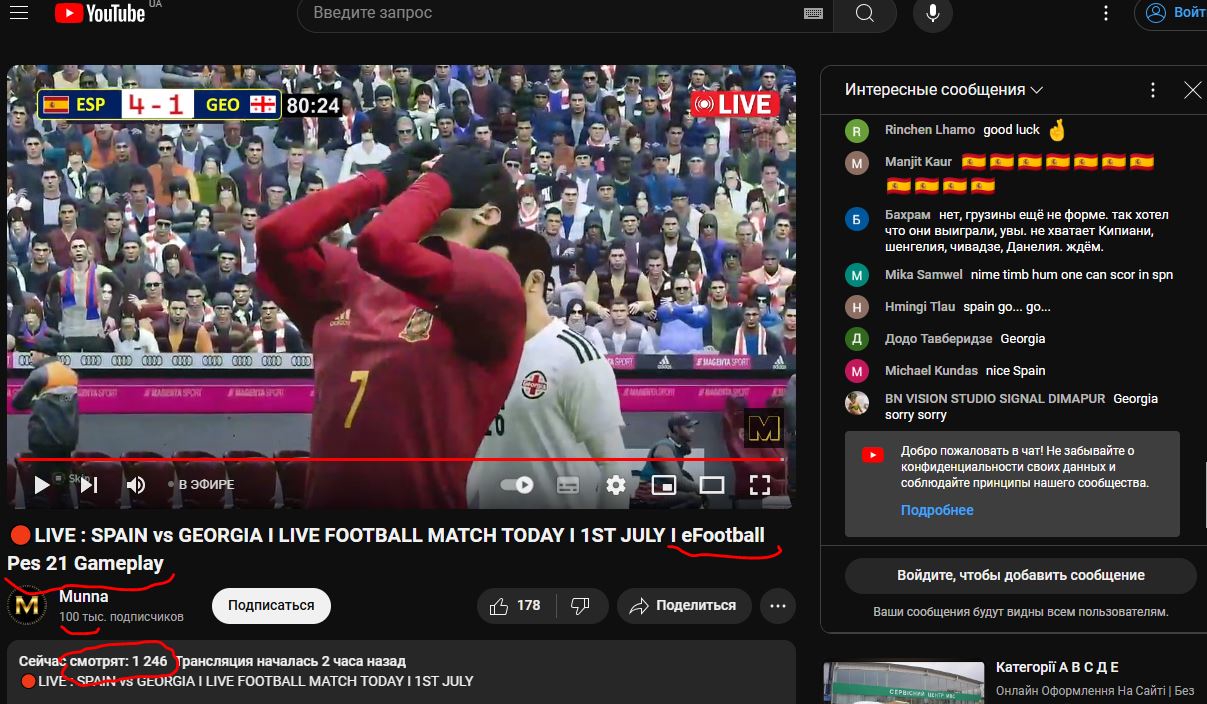Click the magnifier search button
The height and width of the screenshot is (704, 1207).
point(865,13)
